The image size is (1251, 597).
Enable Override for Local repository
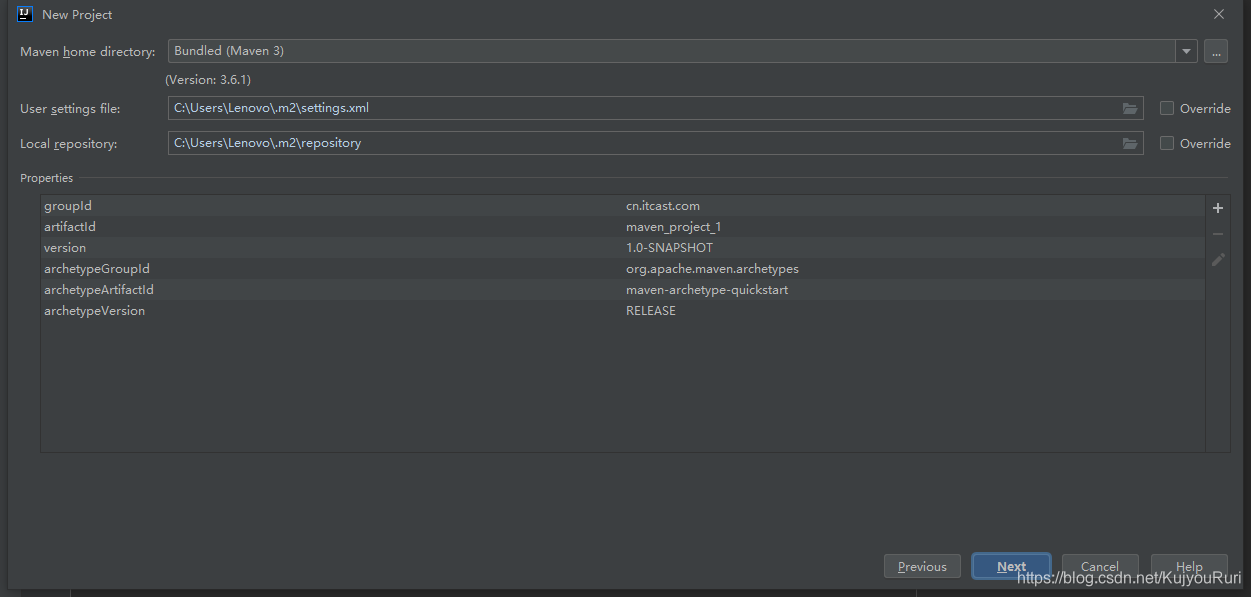pyautogui.click(x=1167, y=143)
